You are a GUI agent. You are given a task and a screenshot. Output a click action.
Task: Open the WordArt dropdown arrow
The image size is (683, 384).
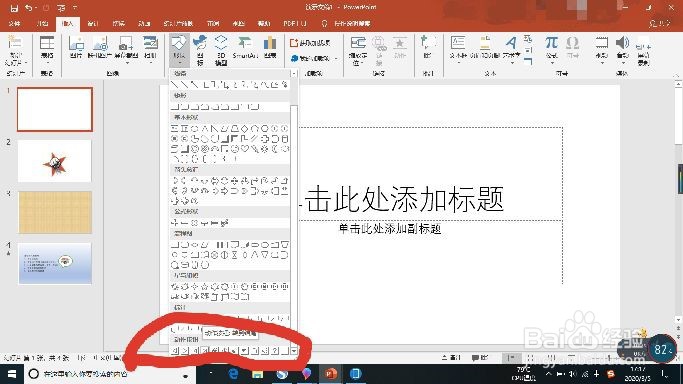[x=512, y=63]
